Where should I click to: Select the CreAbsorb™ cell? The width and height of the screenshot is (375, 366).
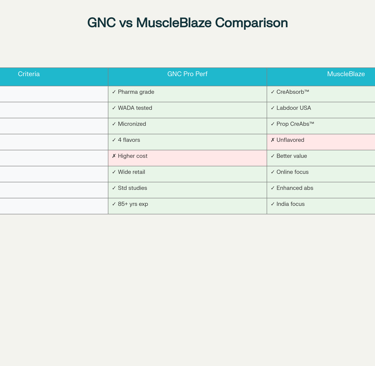321,94
